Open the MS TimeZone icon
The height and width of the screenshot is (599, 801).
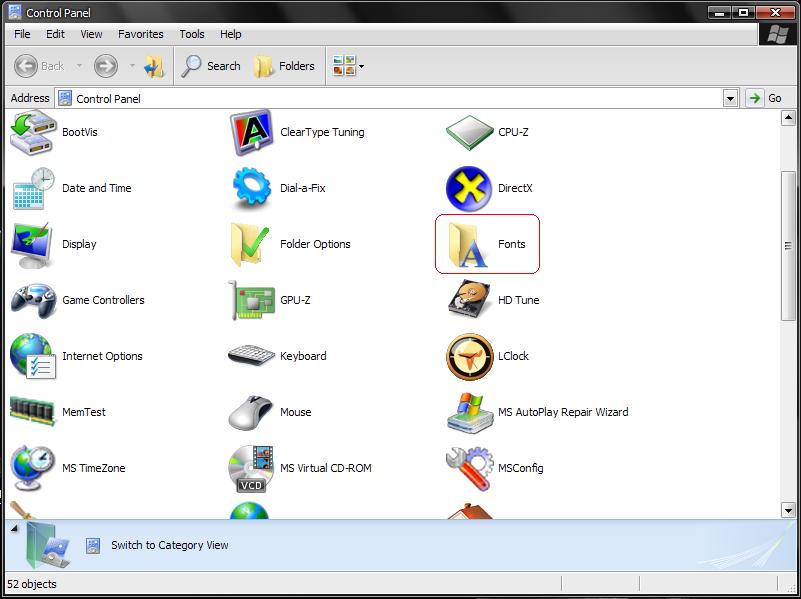click(32, 468)
